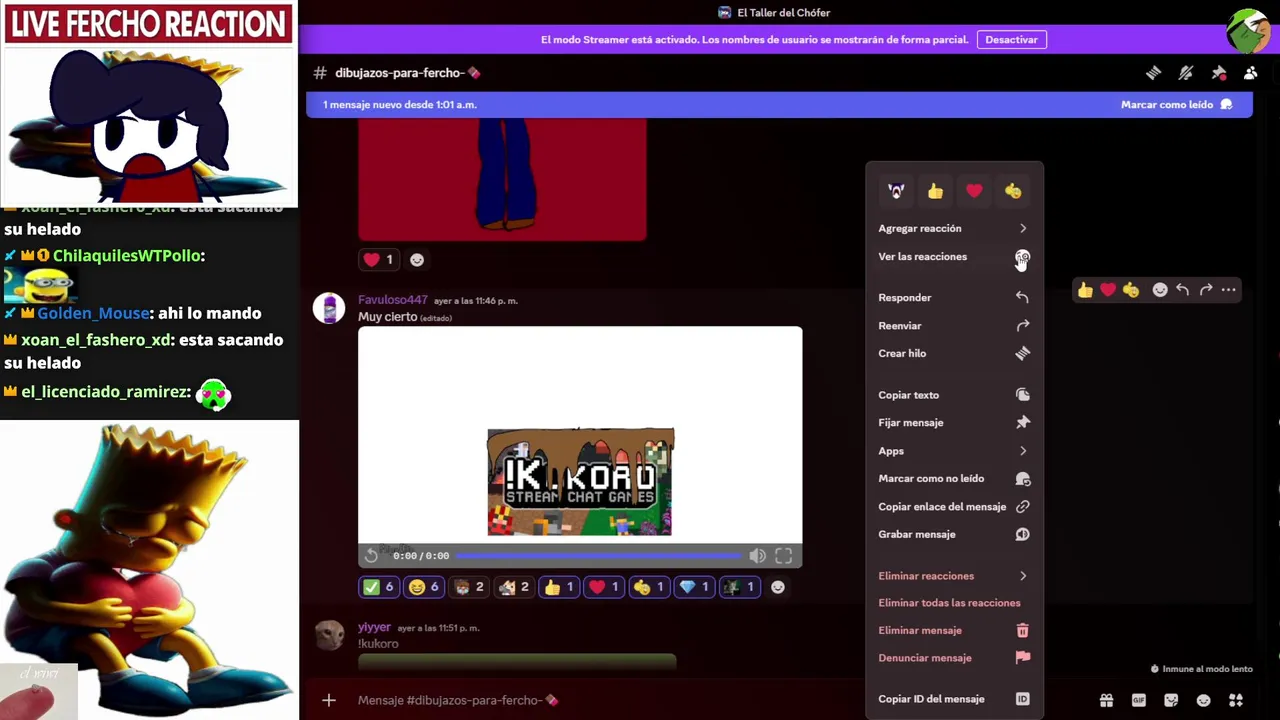Image resolution: width=1280 pixels, height=720 pixels.
Task: Select Grabar mensaje menu entry
Action: point(954,535)
